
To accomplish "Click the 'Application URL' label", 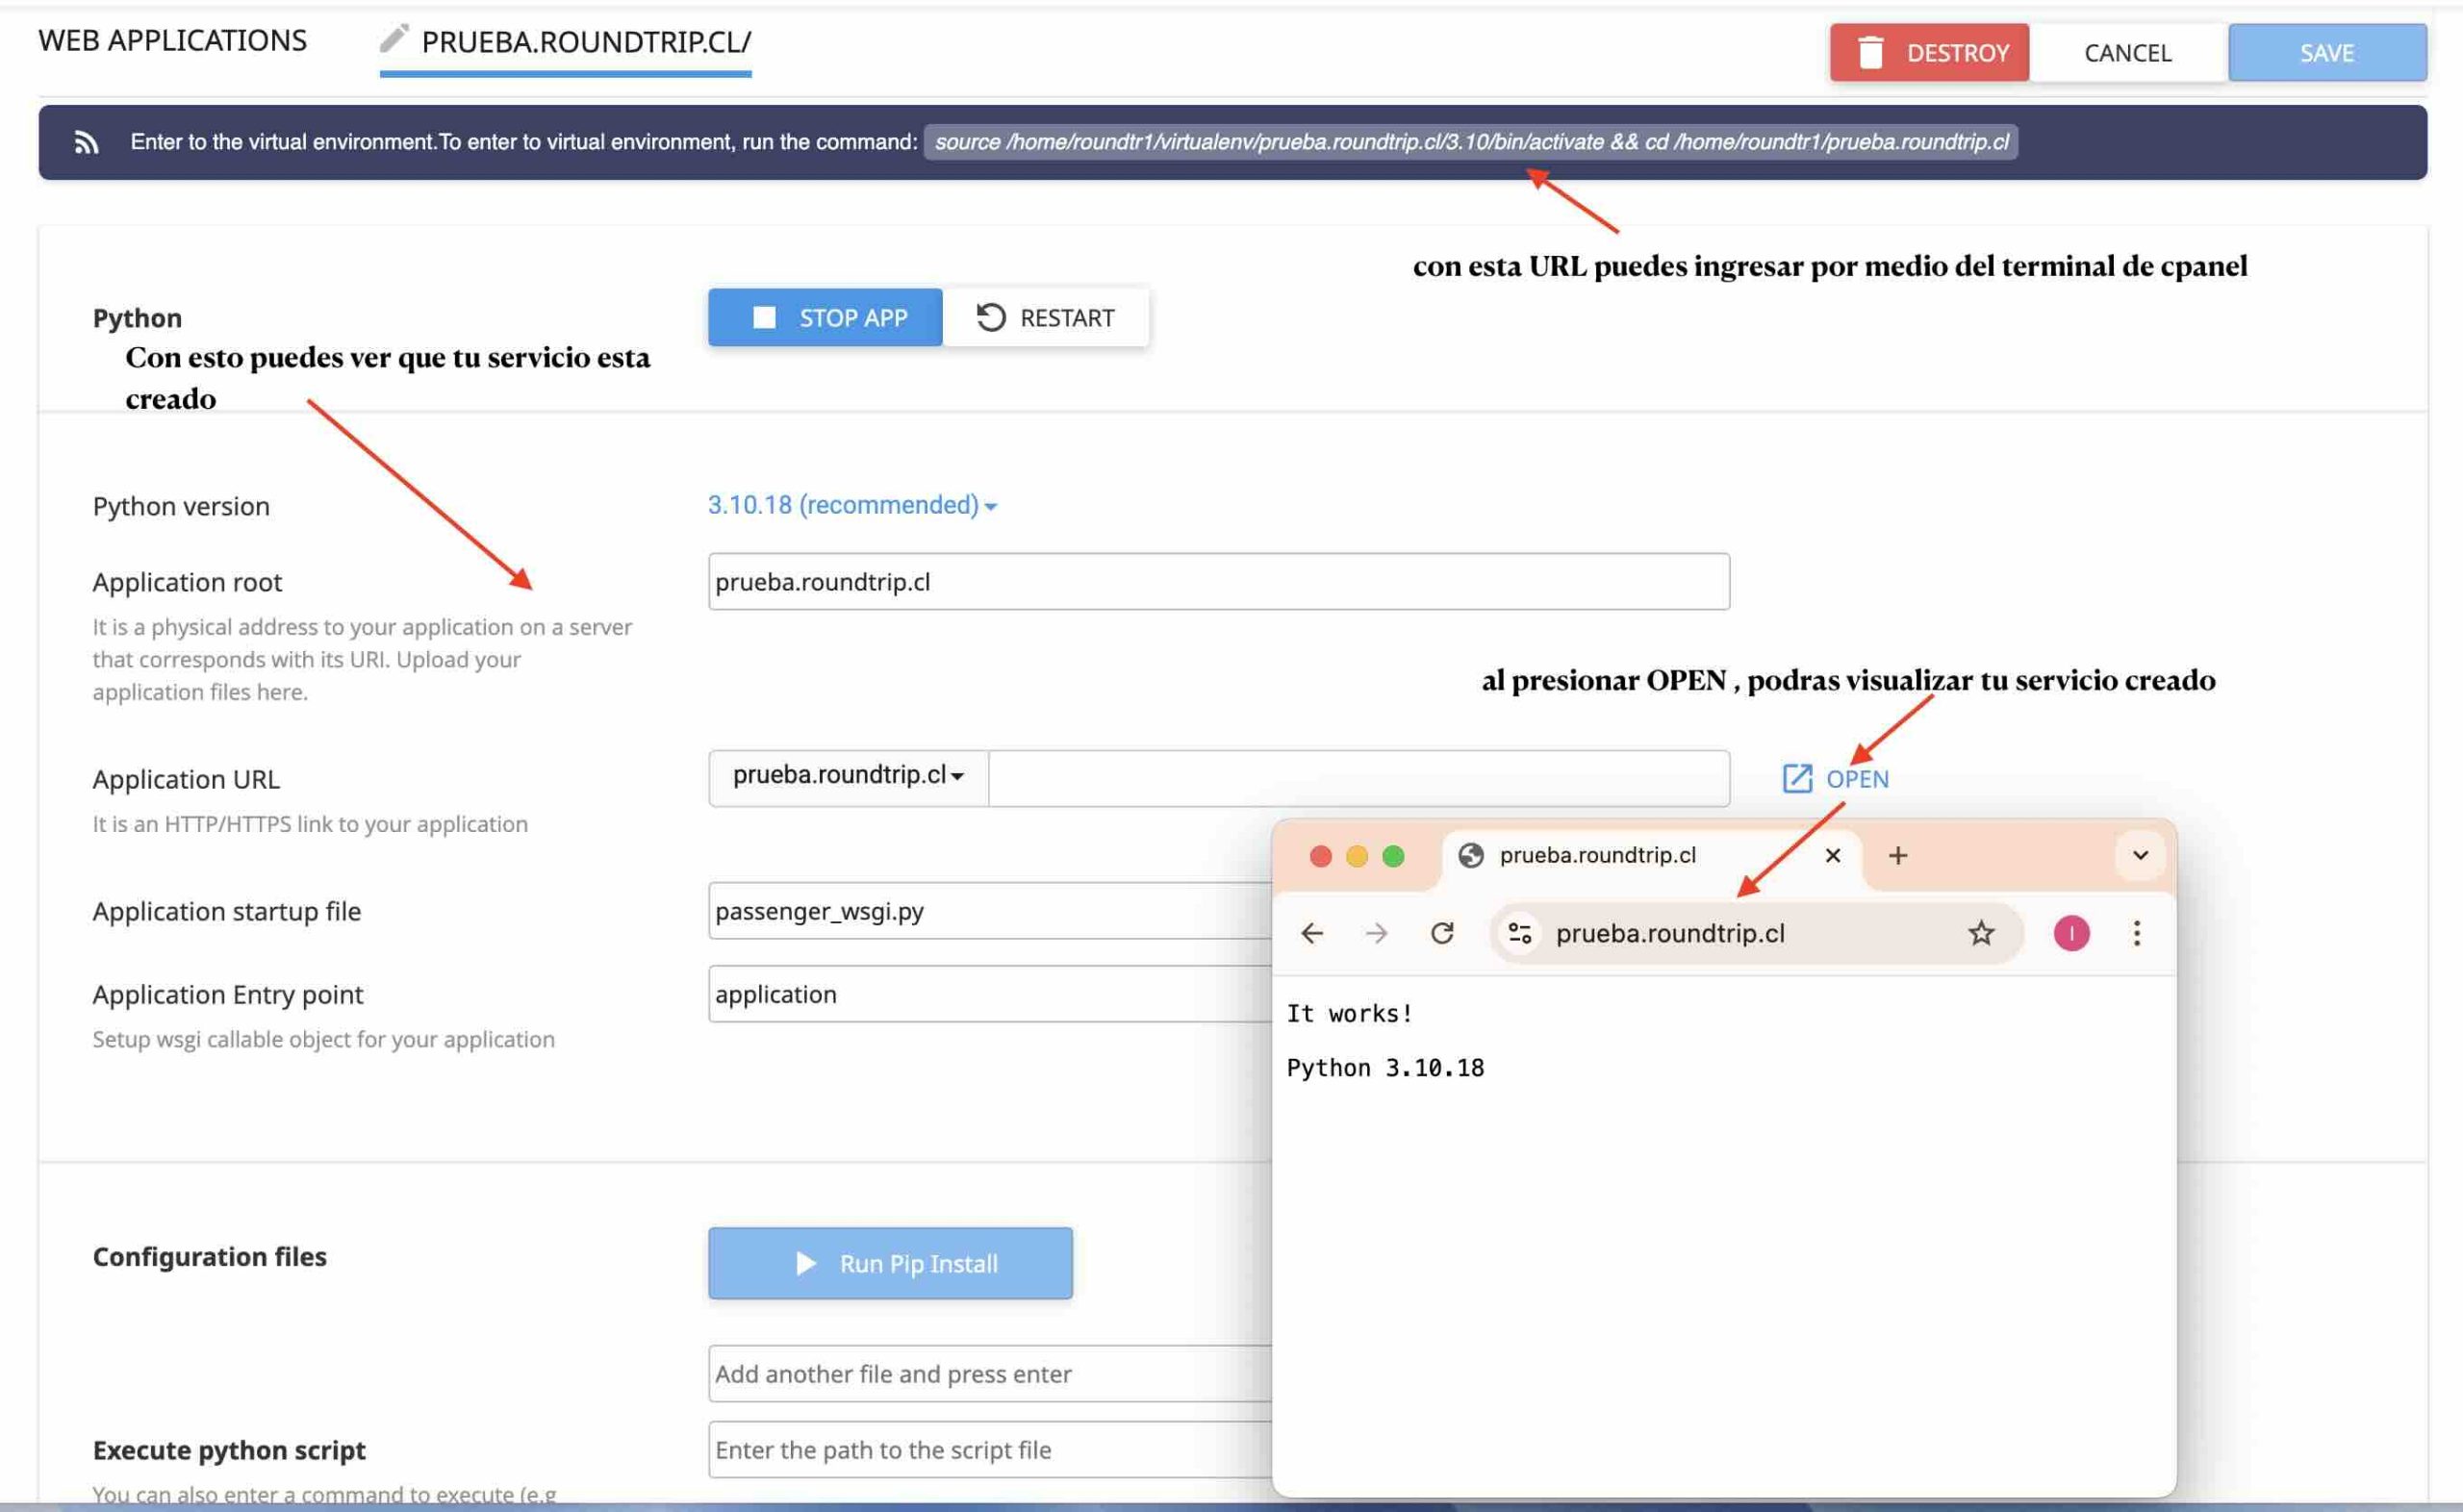I will click(186, 779).
